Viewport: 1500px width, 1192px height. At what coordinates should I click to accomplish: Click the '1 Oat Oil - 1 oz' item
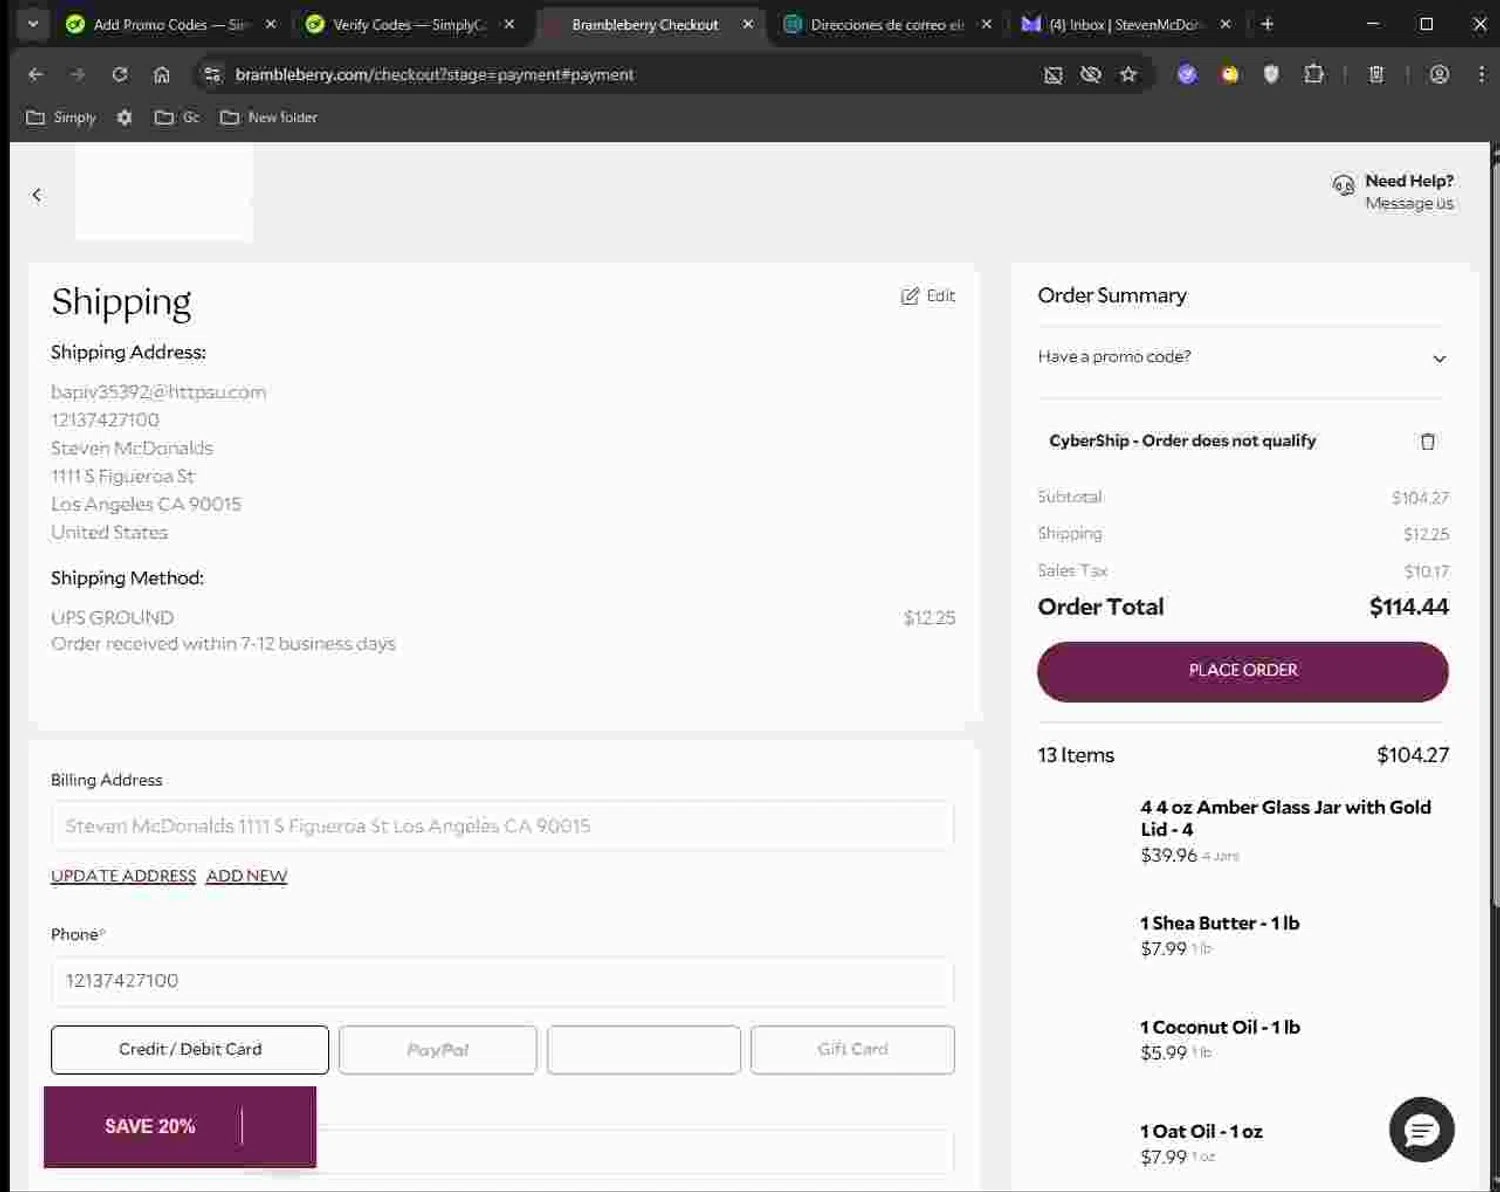tap(1201, 1131)
